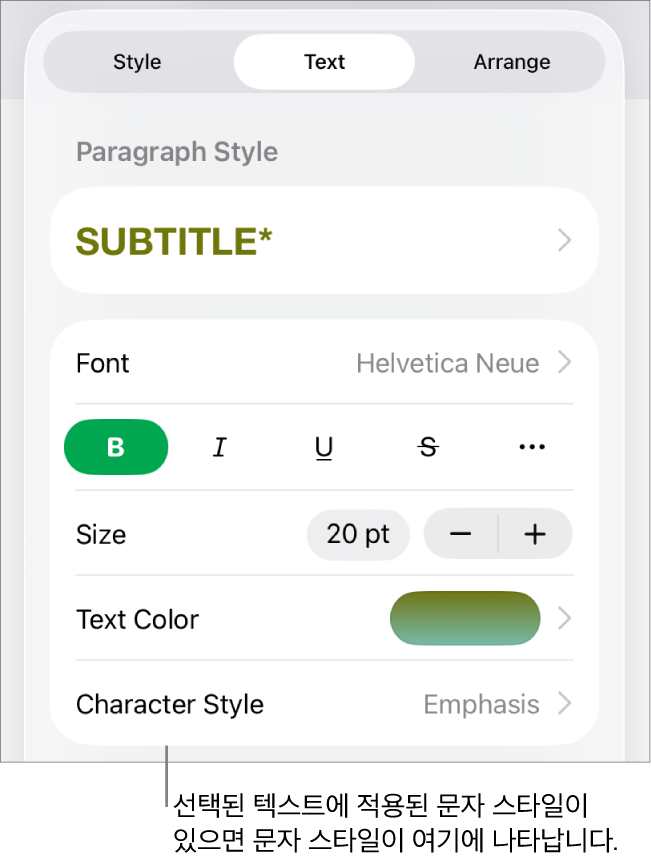The image size is (651, 865).
Task: Click the Character Style chevron
Action: [565, 704]
